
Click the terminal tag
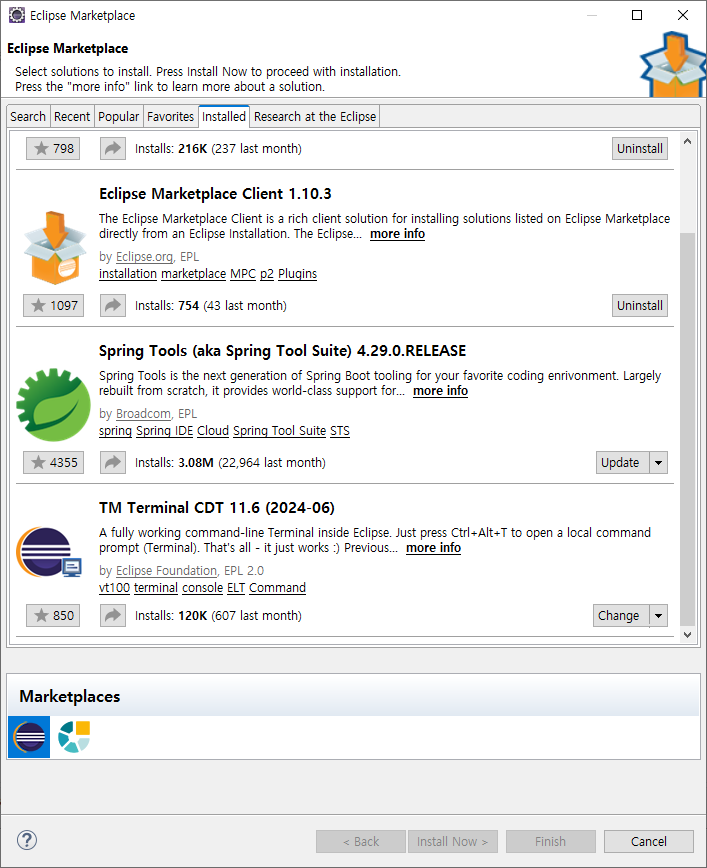[156, 588]
